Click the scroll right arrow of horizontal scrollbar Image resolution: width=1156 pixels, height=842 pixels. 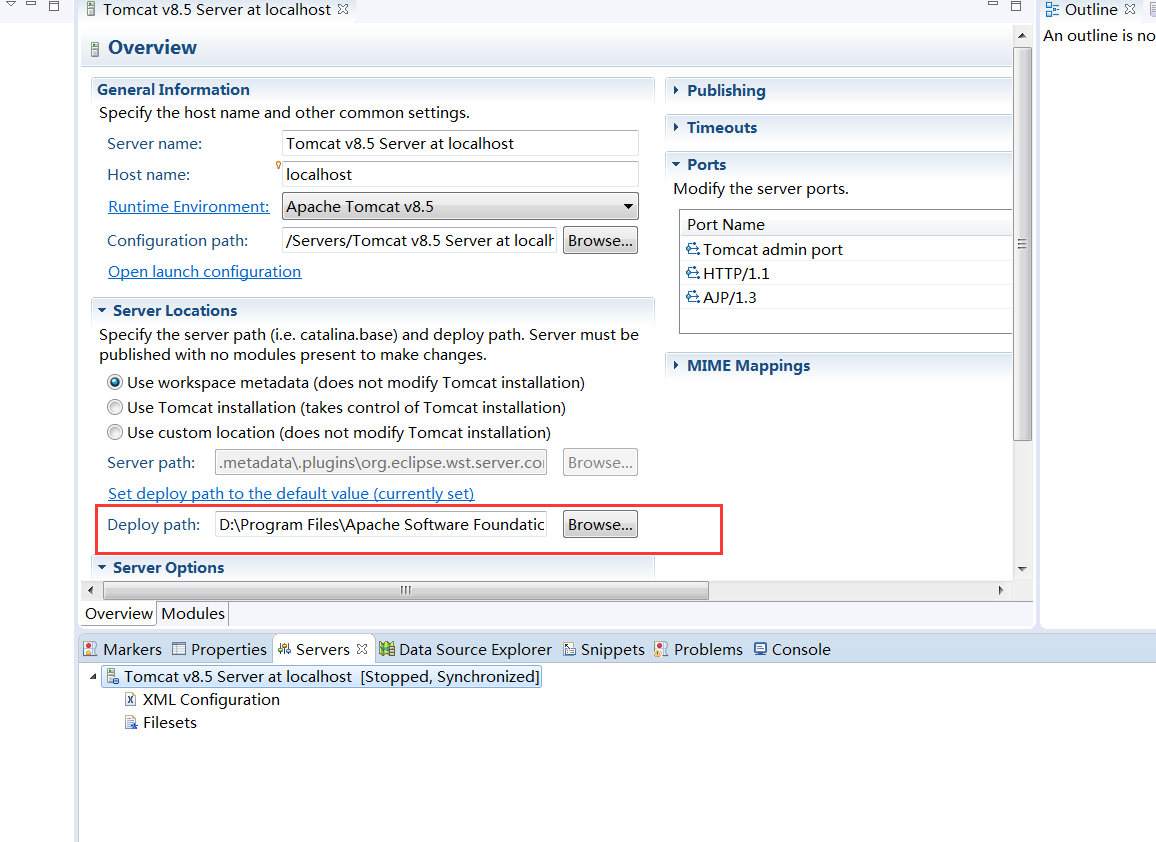click(1000, 590)
